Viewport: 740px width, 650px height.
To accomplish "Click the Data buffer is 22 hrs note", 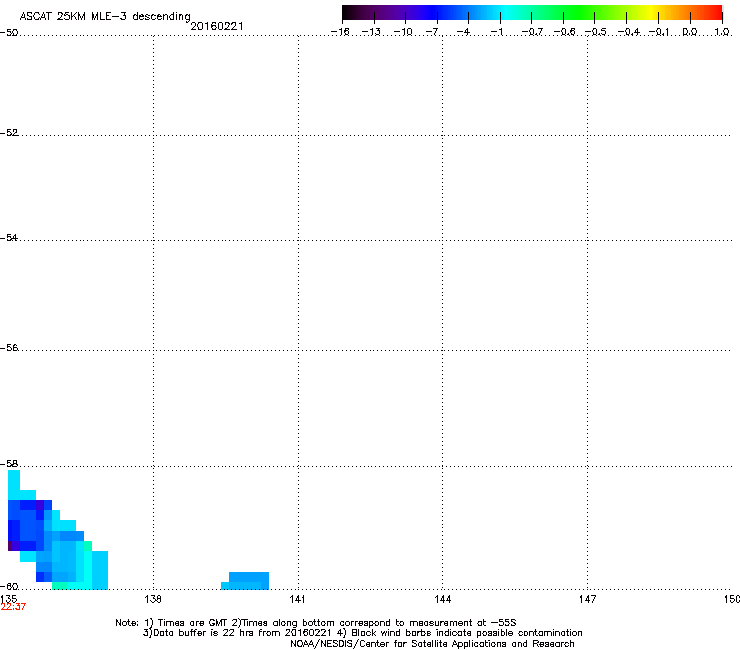I will pos(362,633).
